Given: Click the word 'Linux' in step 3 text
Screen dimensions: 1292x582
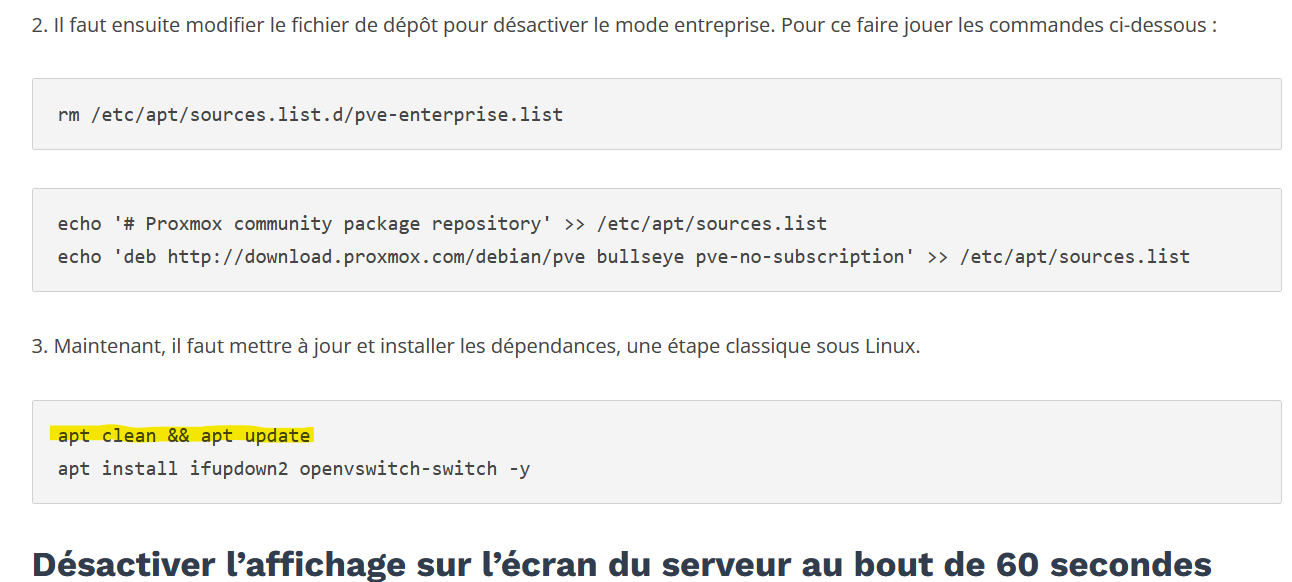Looking at the screenshot, I should 889,347.
